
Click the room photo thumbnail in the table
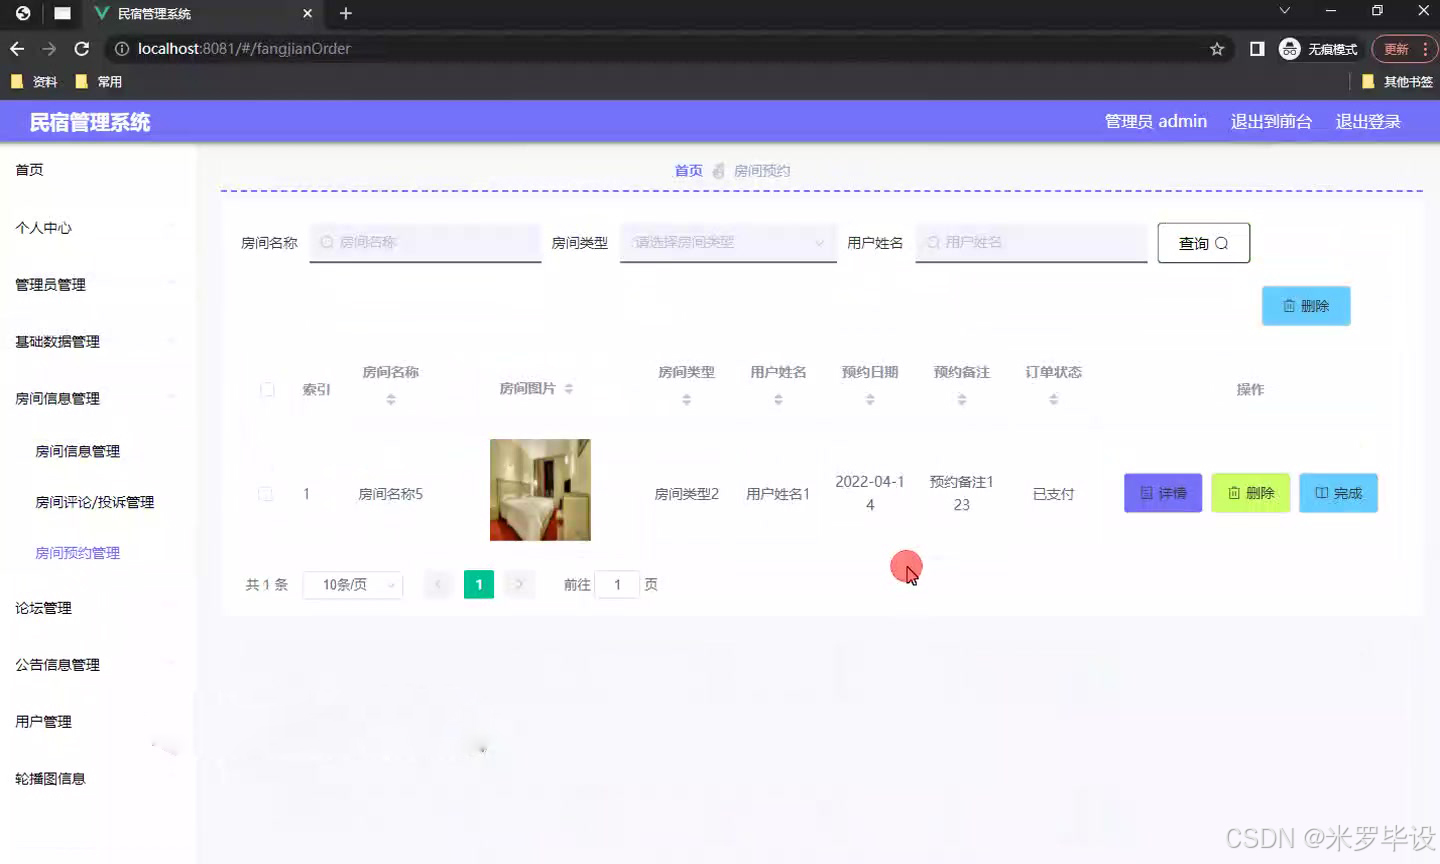tap(540, 489)
